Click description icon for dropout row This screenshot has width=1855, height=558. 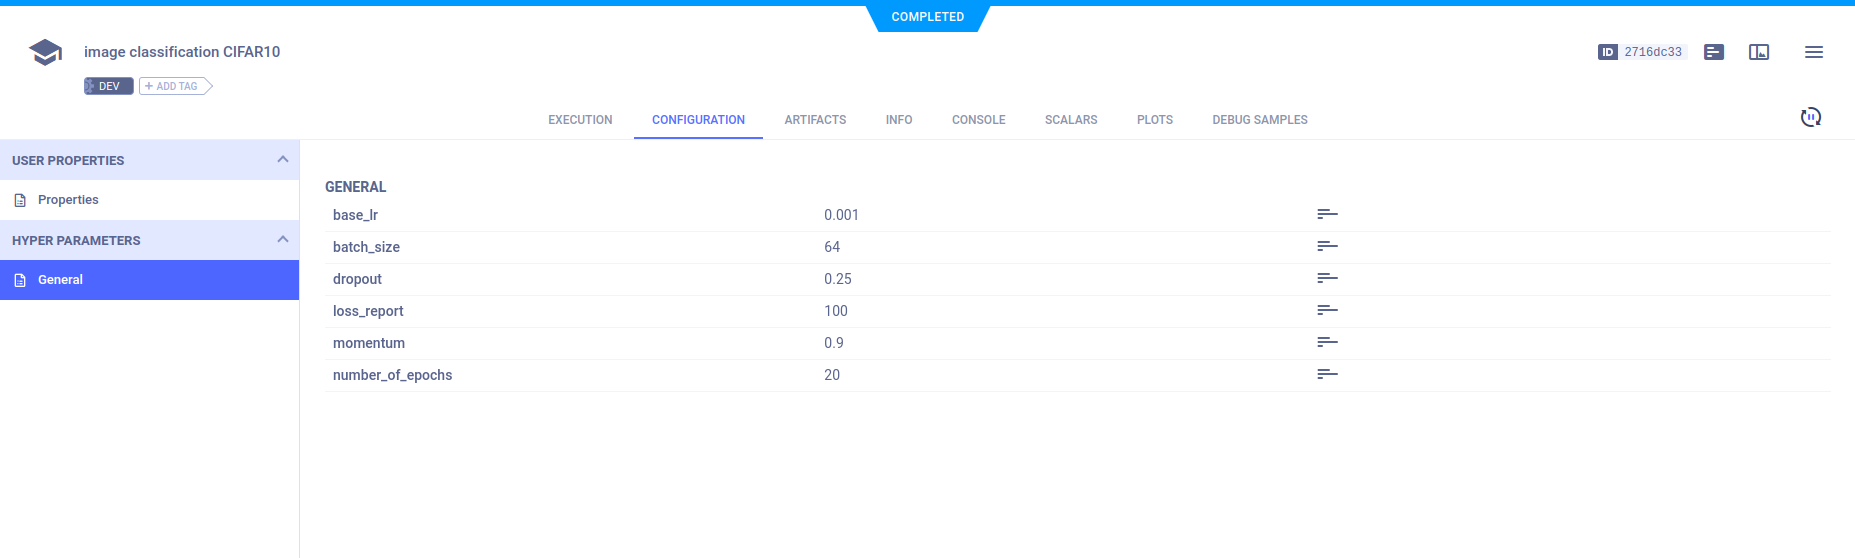tap(1327, 278)
